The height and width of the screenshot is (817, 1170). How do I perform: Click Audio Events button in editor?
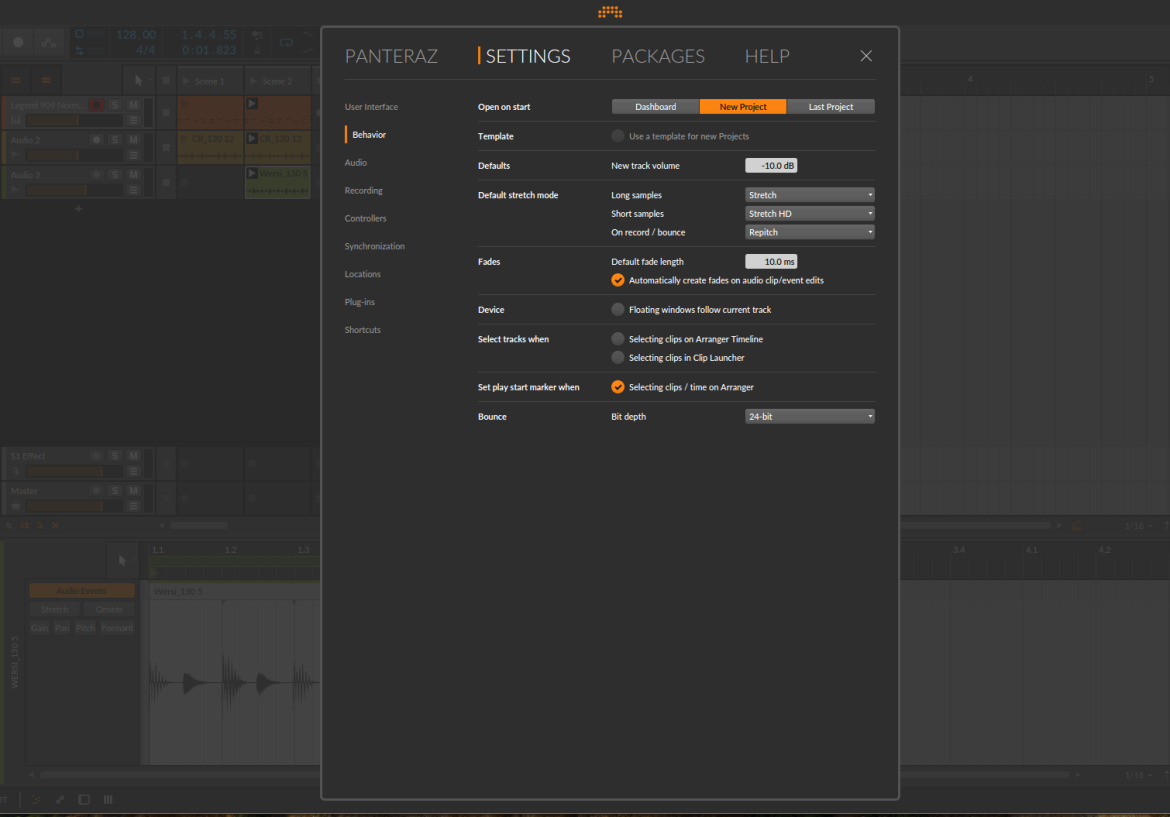coord(82,590)
